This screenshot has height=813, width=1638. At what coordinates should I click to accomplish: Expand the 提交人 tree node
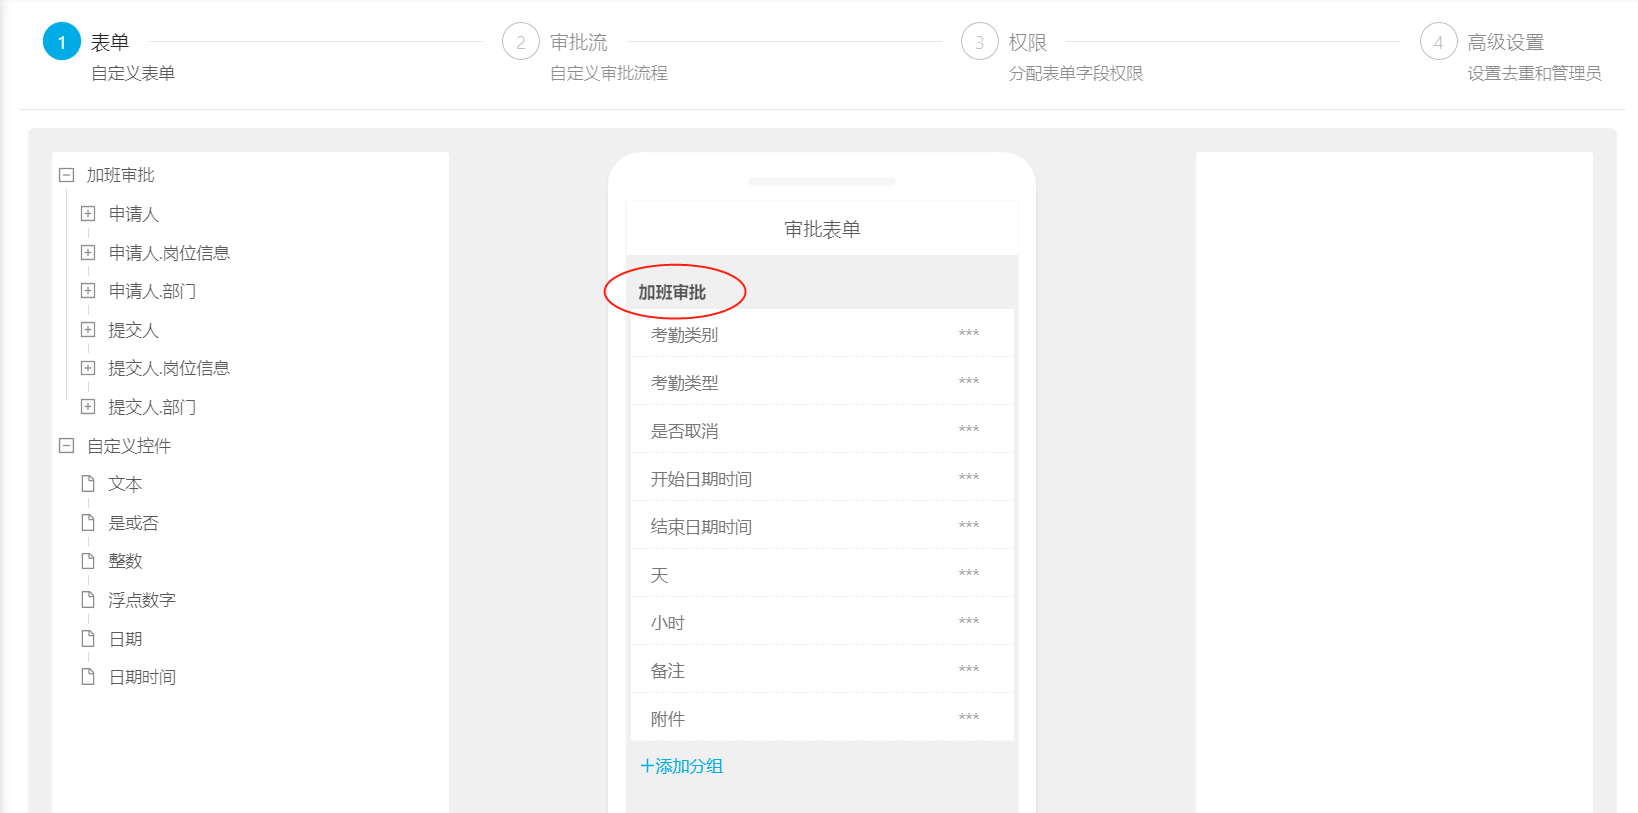click(x=88, y=330)
